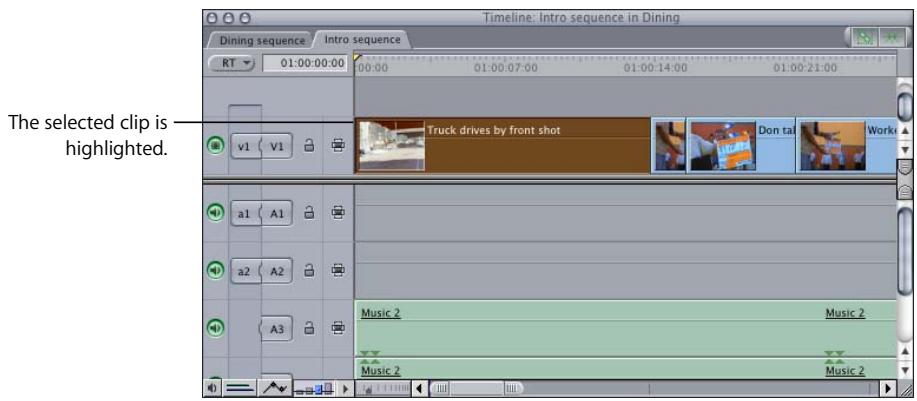Click first Music 2 label on lower audio track
This screenshot has width=917, height=401.
tap(381, 371)
